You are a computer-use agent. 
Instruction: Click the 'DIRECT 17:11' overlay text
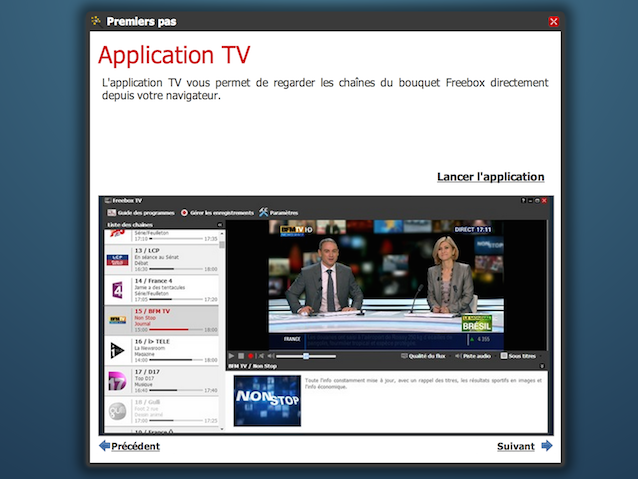pos(473,230)
